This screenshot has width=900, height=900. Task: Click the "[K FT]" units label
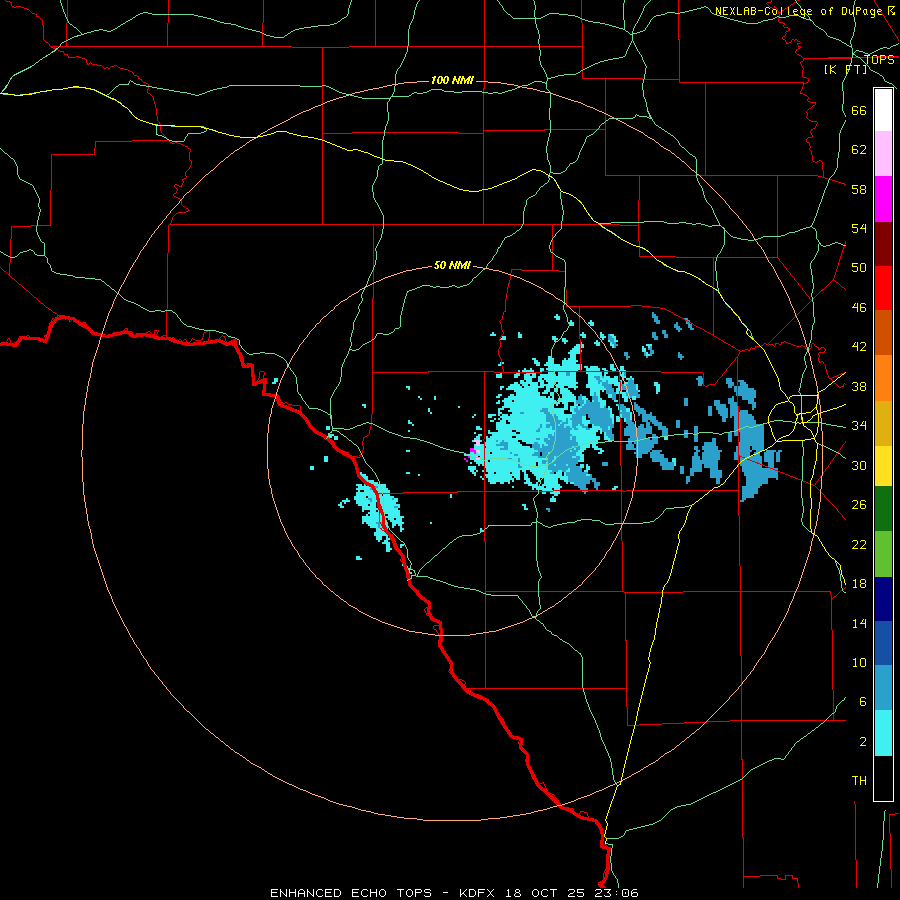[845, 69]
